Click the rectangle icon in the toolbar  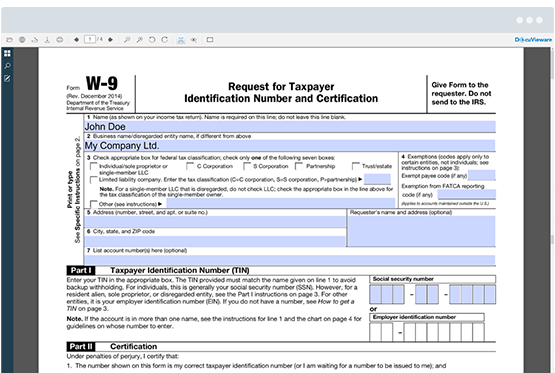tap(210, 40)
